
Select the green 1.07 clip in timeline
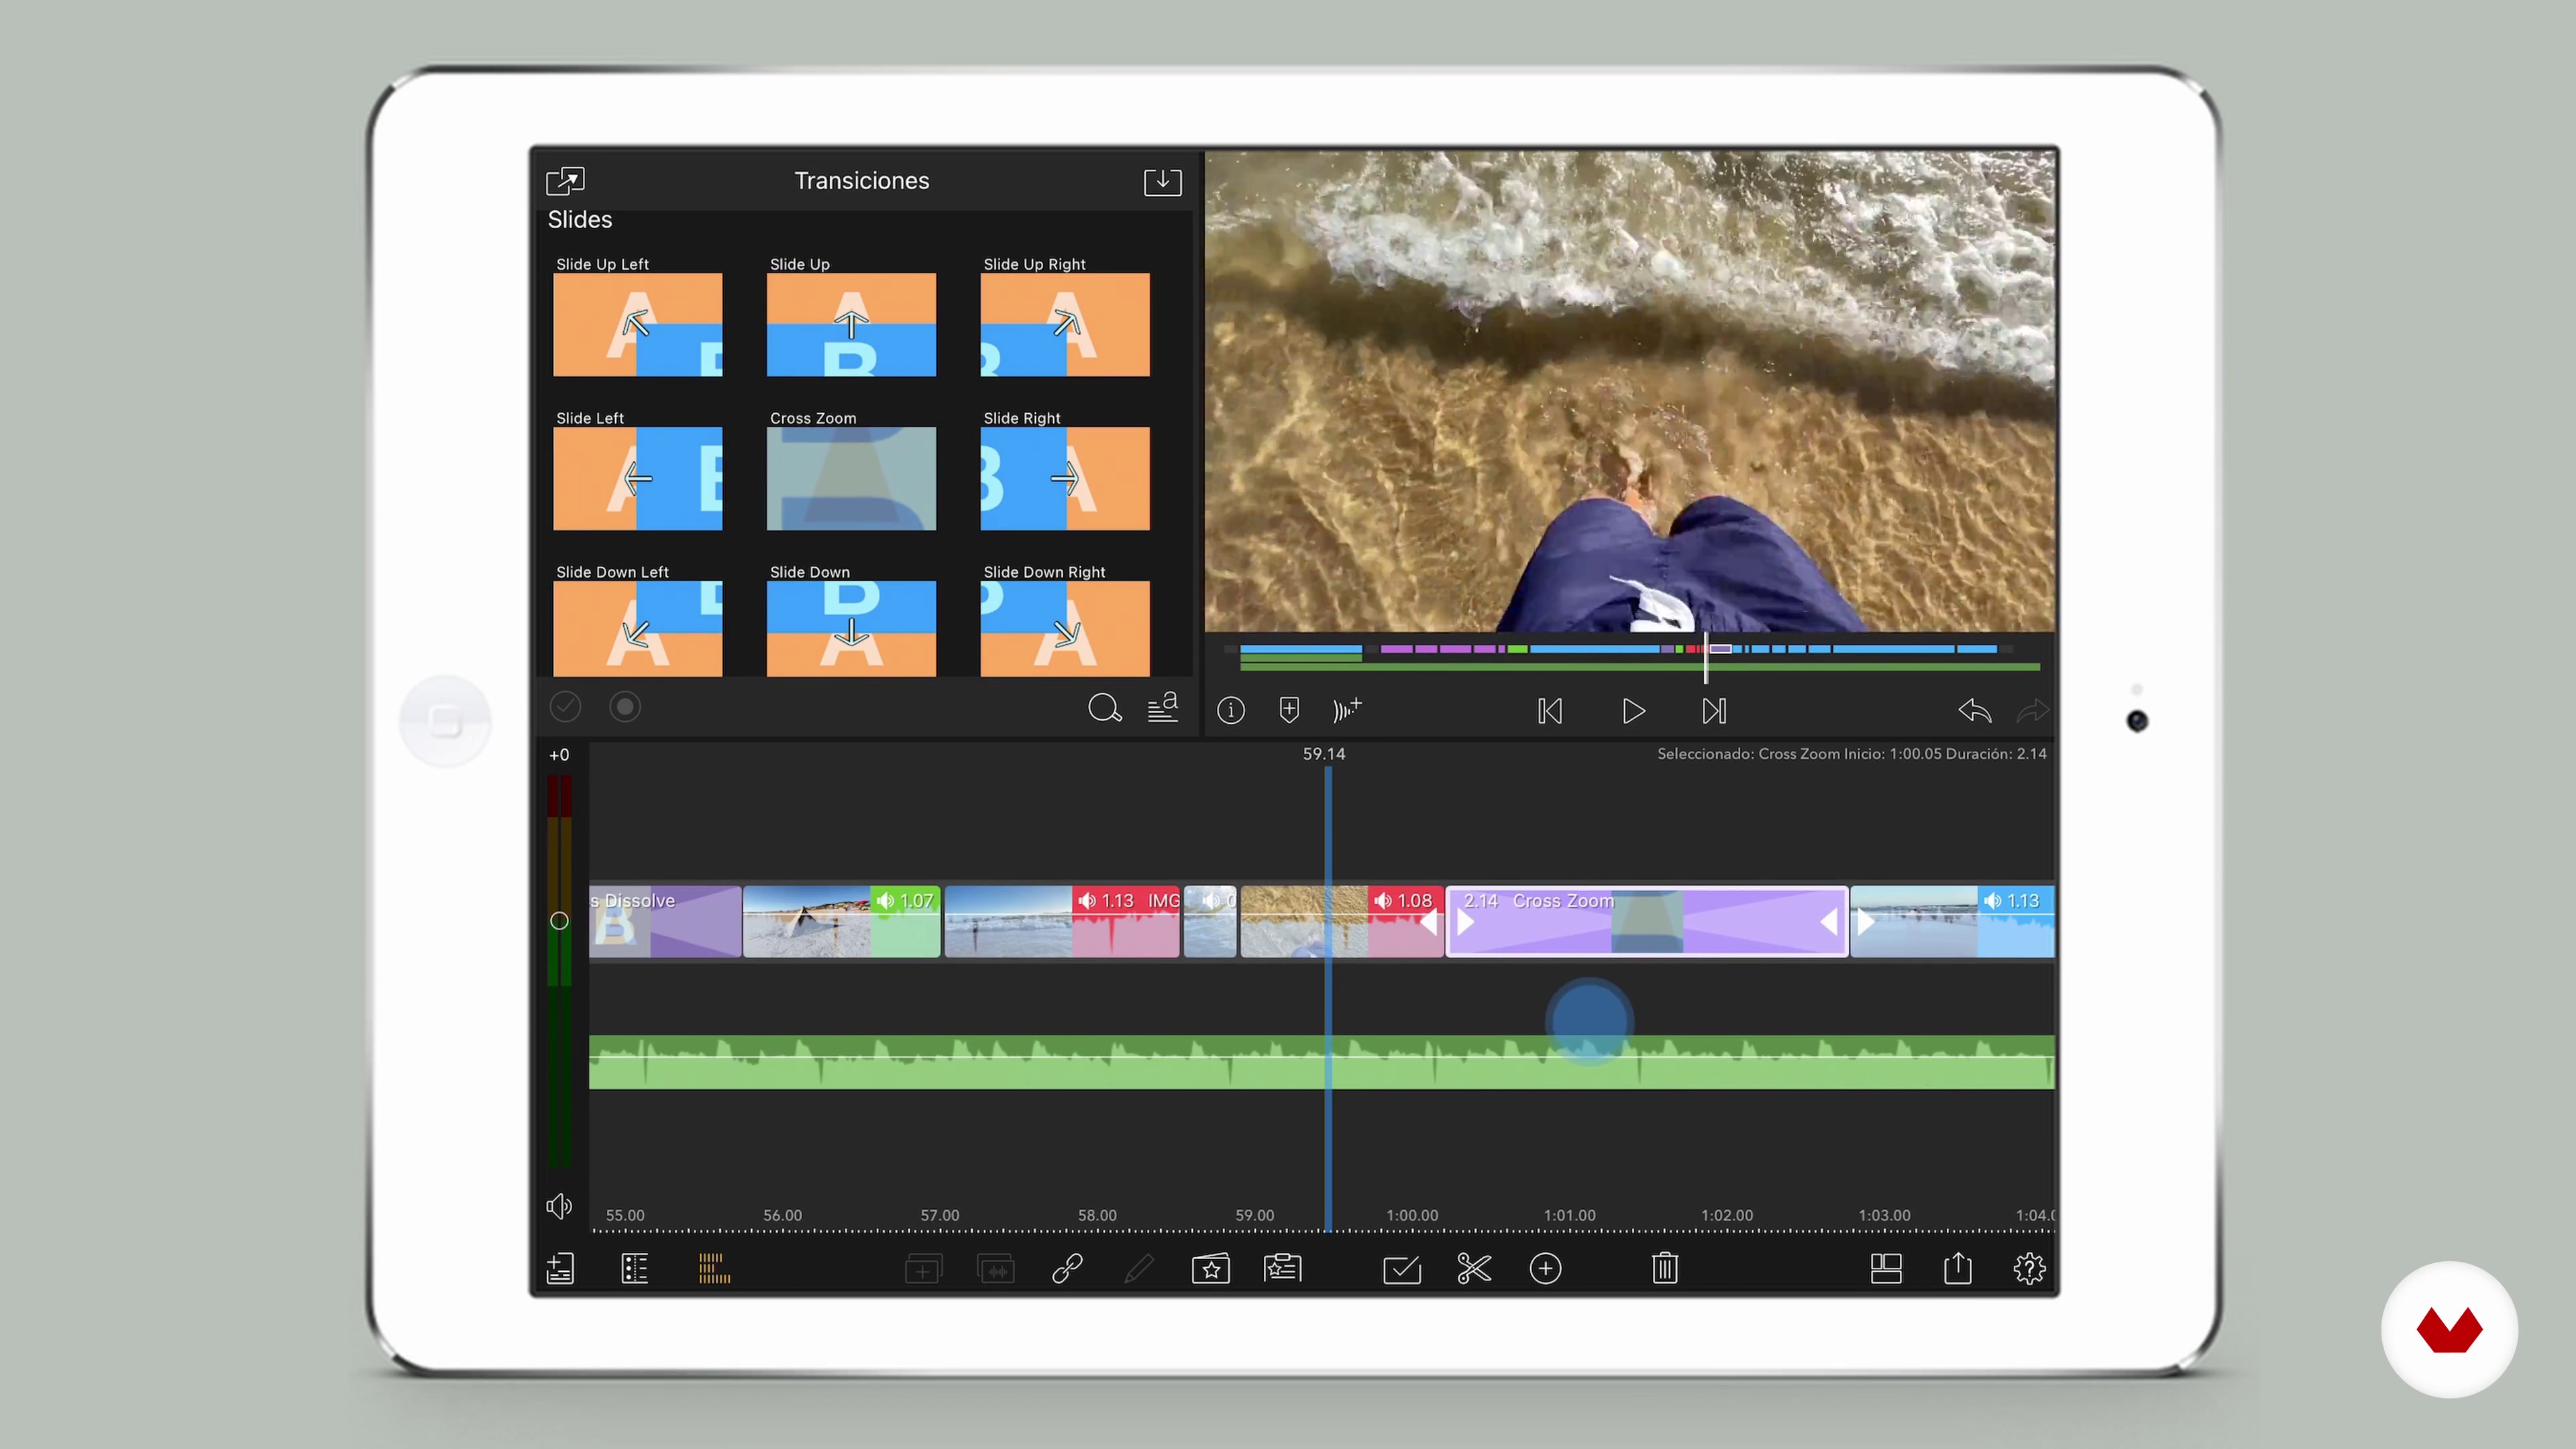click(x=842, y=922)
